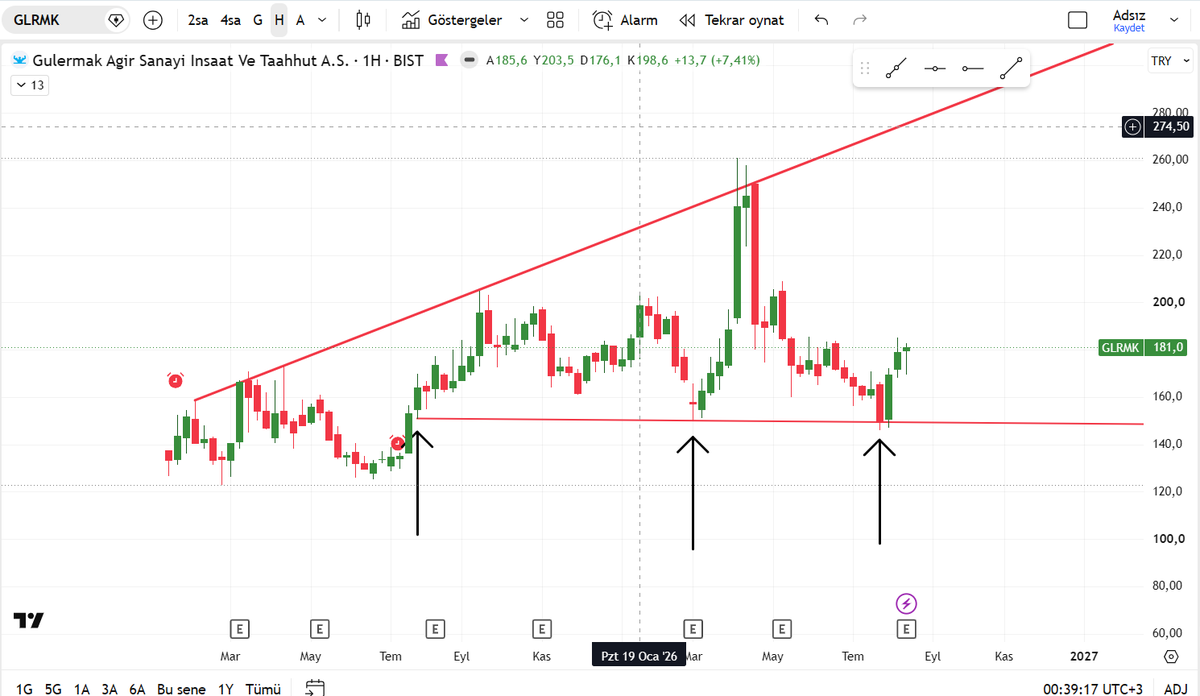Open the Adsız layout name menu
1200x696 pixels.
1129,15
